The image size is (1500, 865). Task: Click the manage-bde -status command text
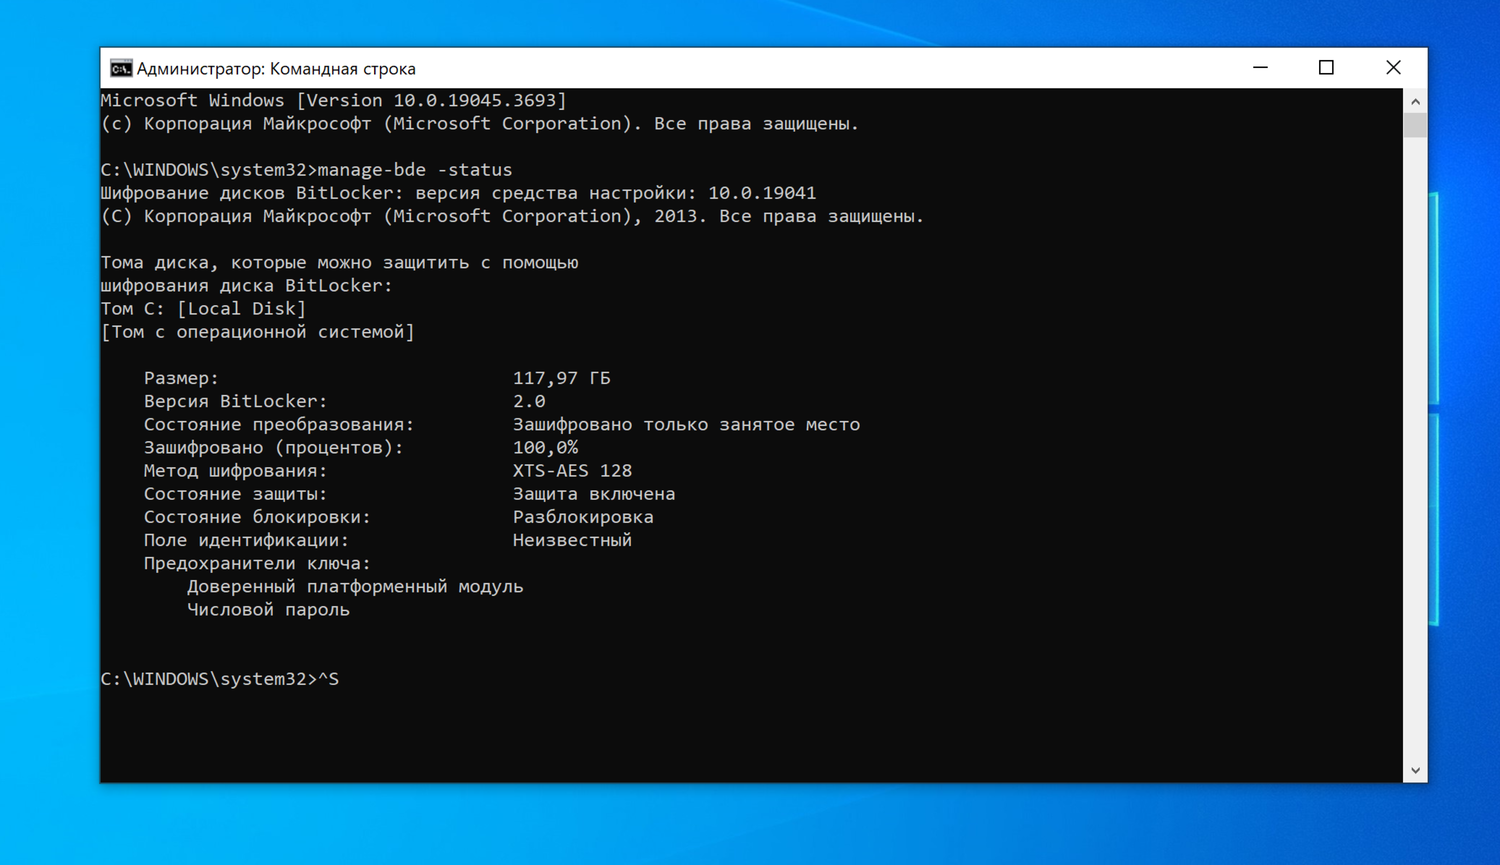click(415, 170)
